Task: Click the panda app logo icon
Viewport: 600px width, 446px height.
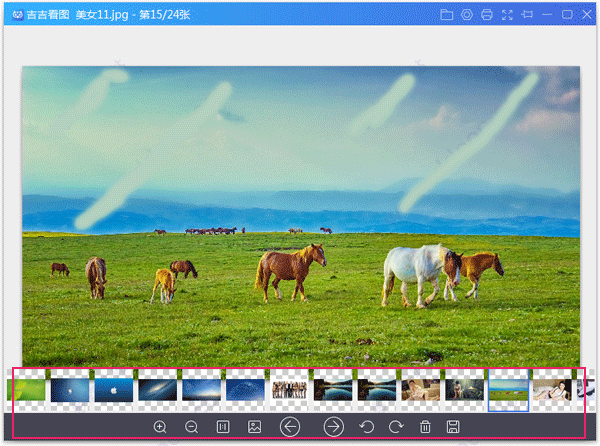Action: [x=18, y=15]
